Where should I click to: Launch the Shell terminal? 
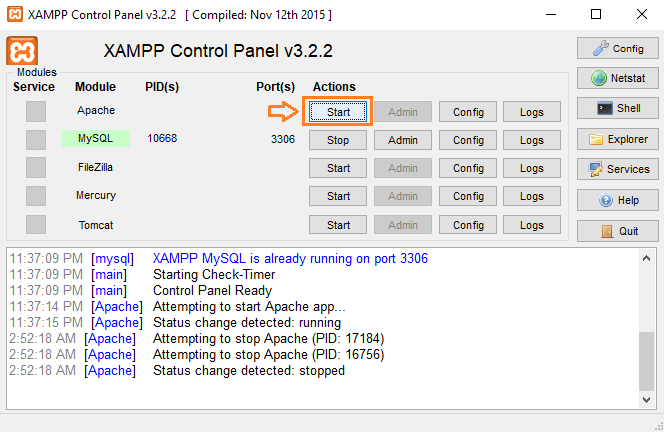click(618, 108)
